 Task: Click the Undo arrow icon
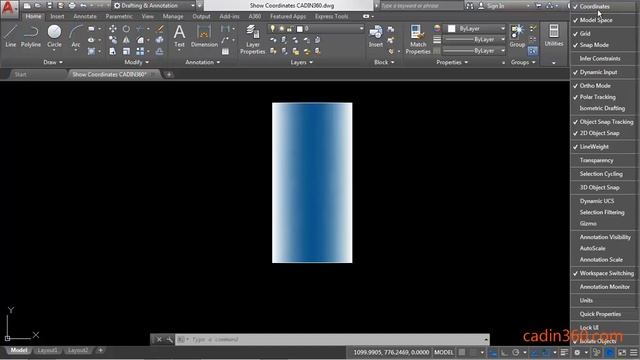[x=83, y=6]
